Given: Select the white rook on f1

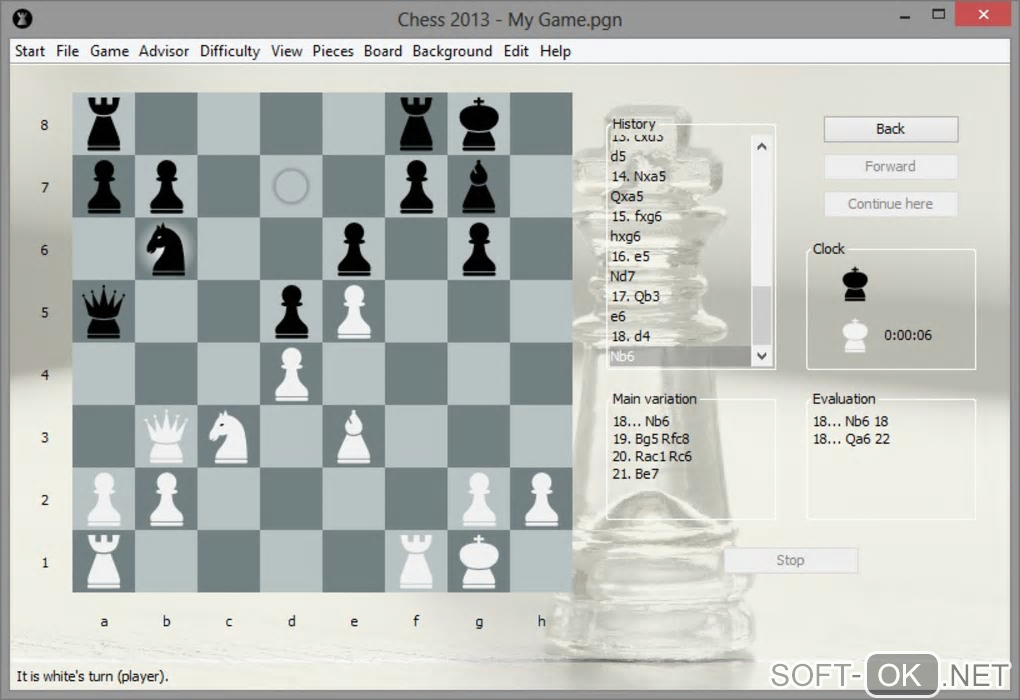Looking at the screenshot, I should [416, 561].
